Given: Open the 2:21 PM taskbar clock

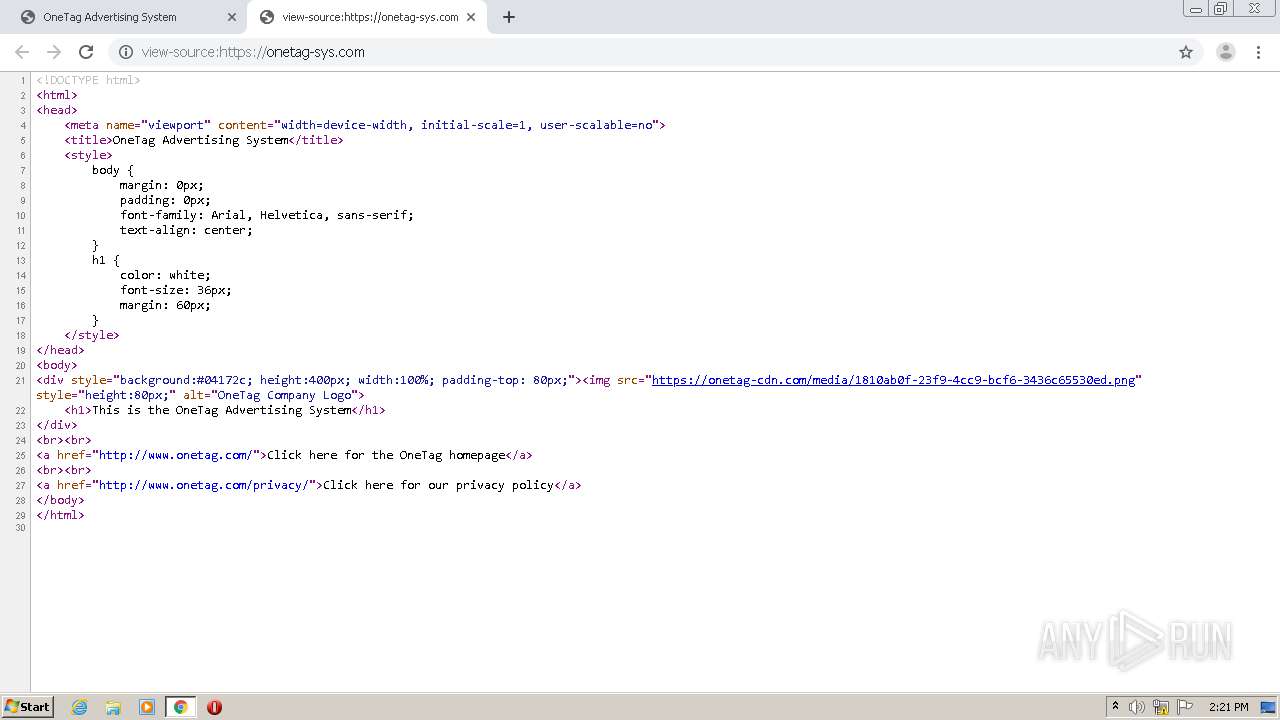Looking at the screenshot, I should [1228, 707].
